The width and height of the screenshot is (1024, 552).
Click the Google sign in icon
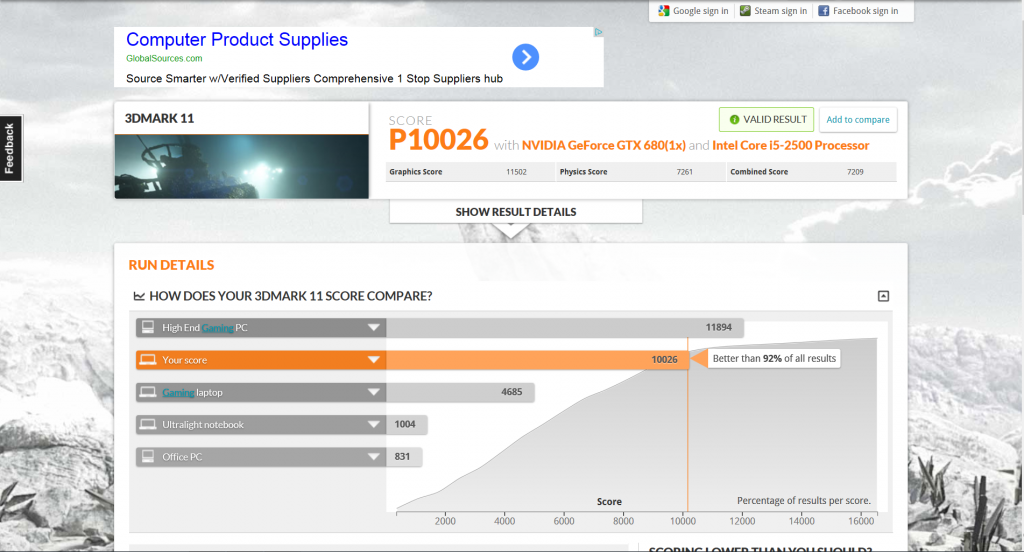[x=662, y=11]
